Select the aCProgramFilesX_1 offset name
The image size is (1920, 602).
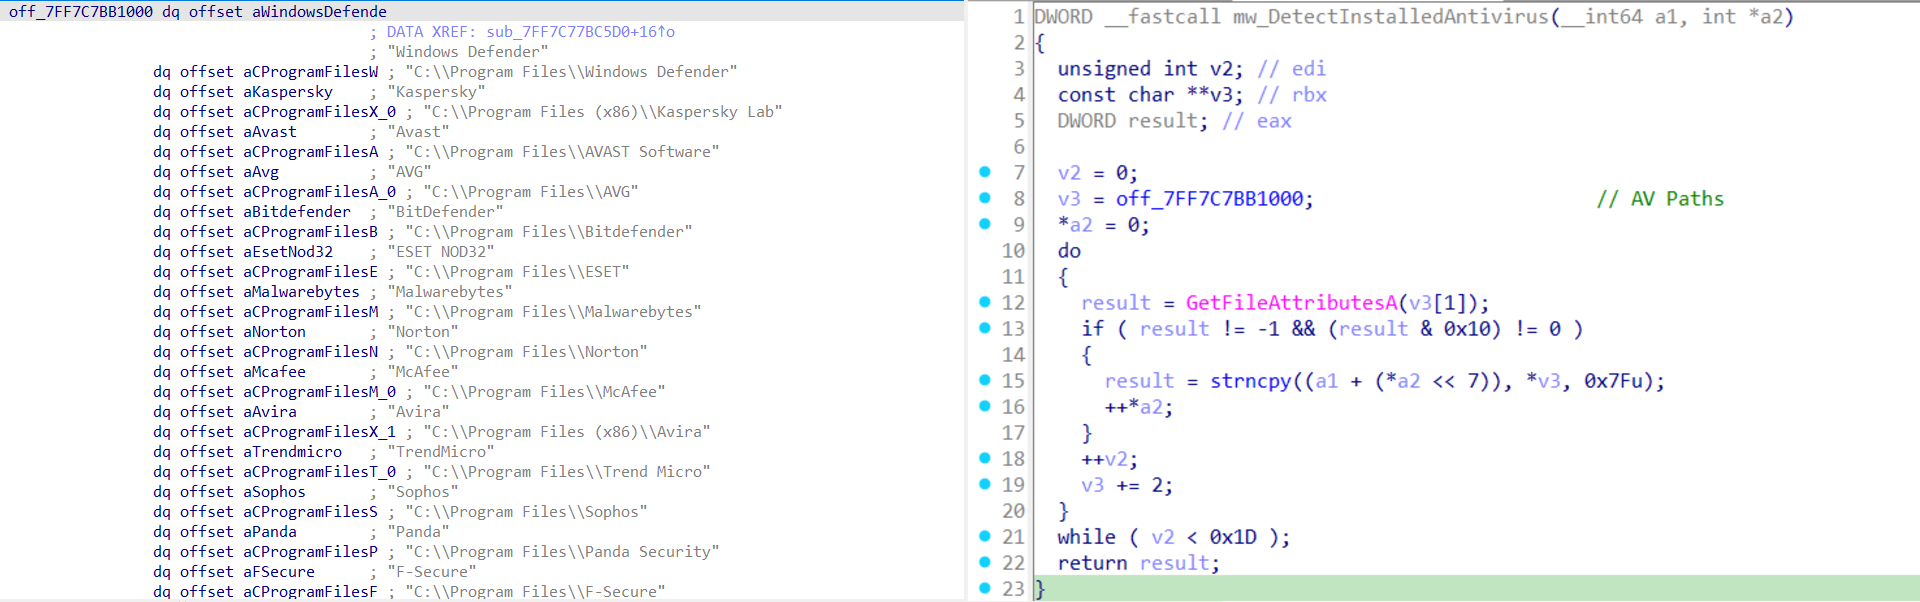pos(319,432)
